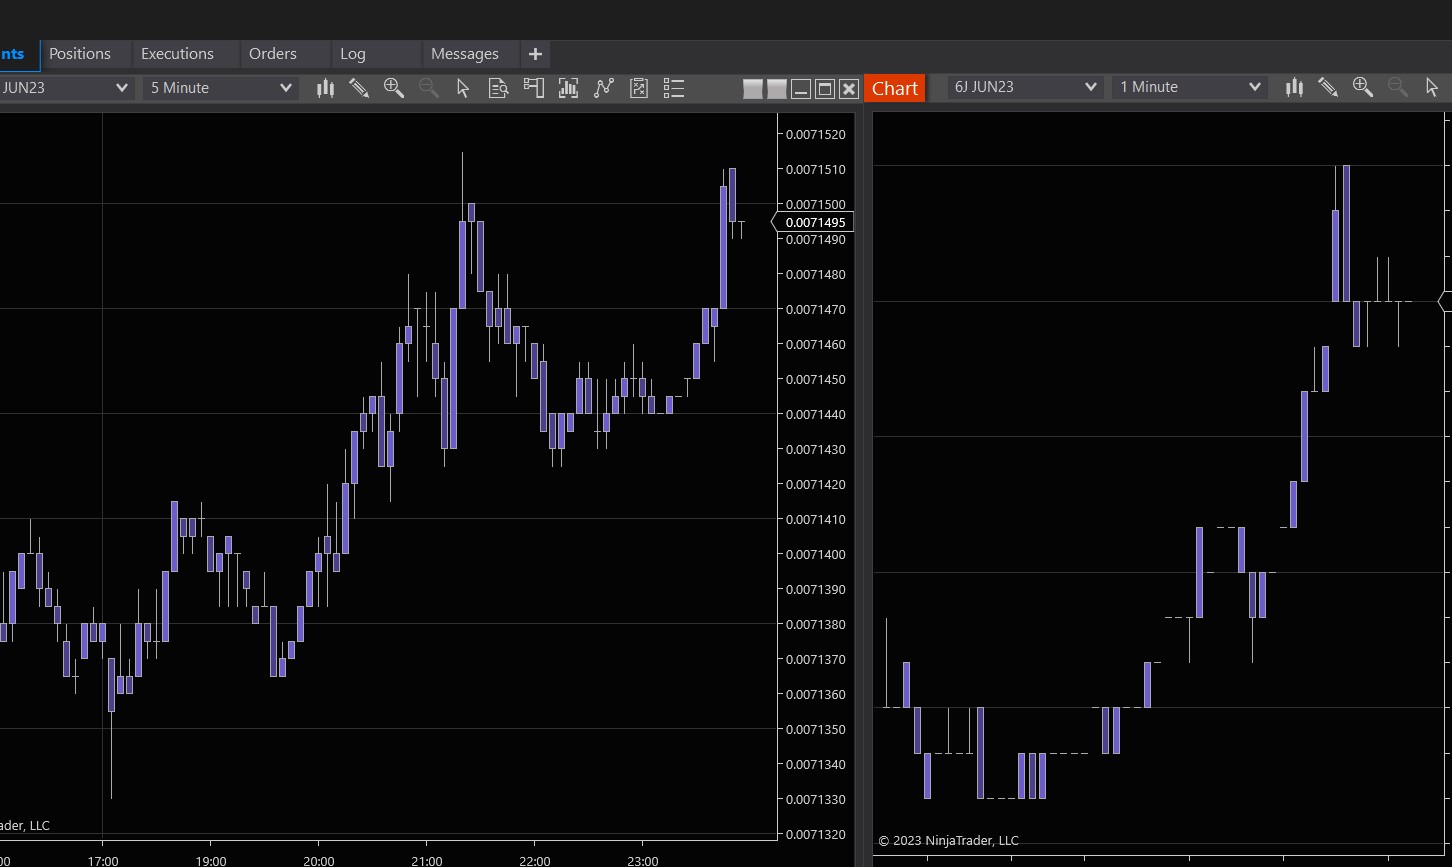Expand the 6J JUN23 instrument dropdown
The width and height of the screenshot is (1452, 867).
[x=1024, y=87]
